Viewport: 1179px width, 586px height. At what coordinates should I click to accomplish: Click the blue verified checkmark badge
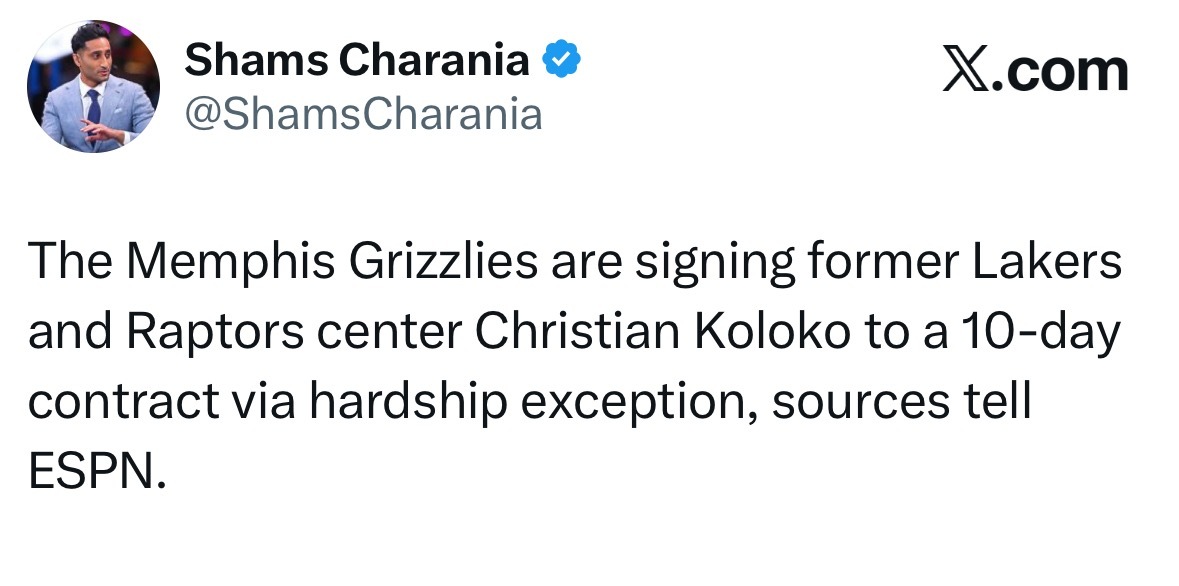(x=561, y=62)
